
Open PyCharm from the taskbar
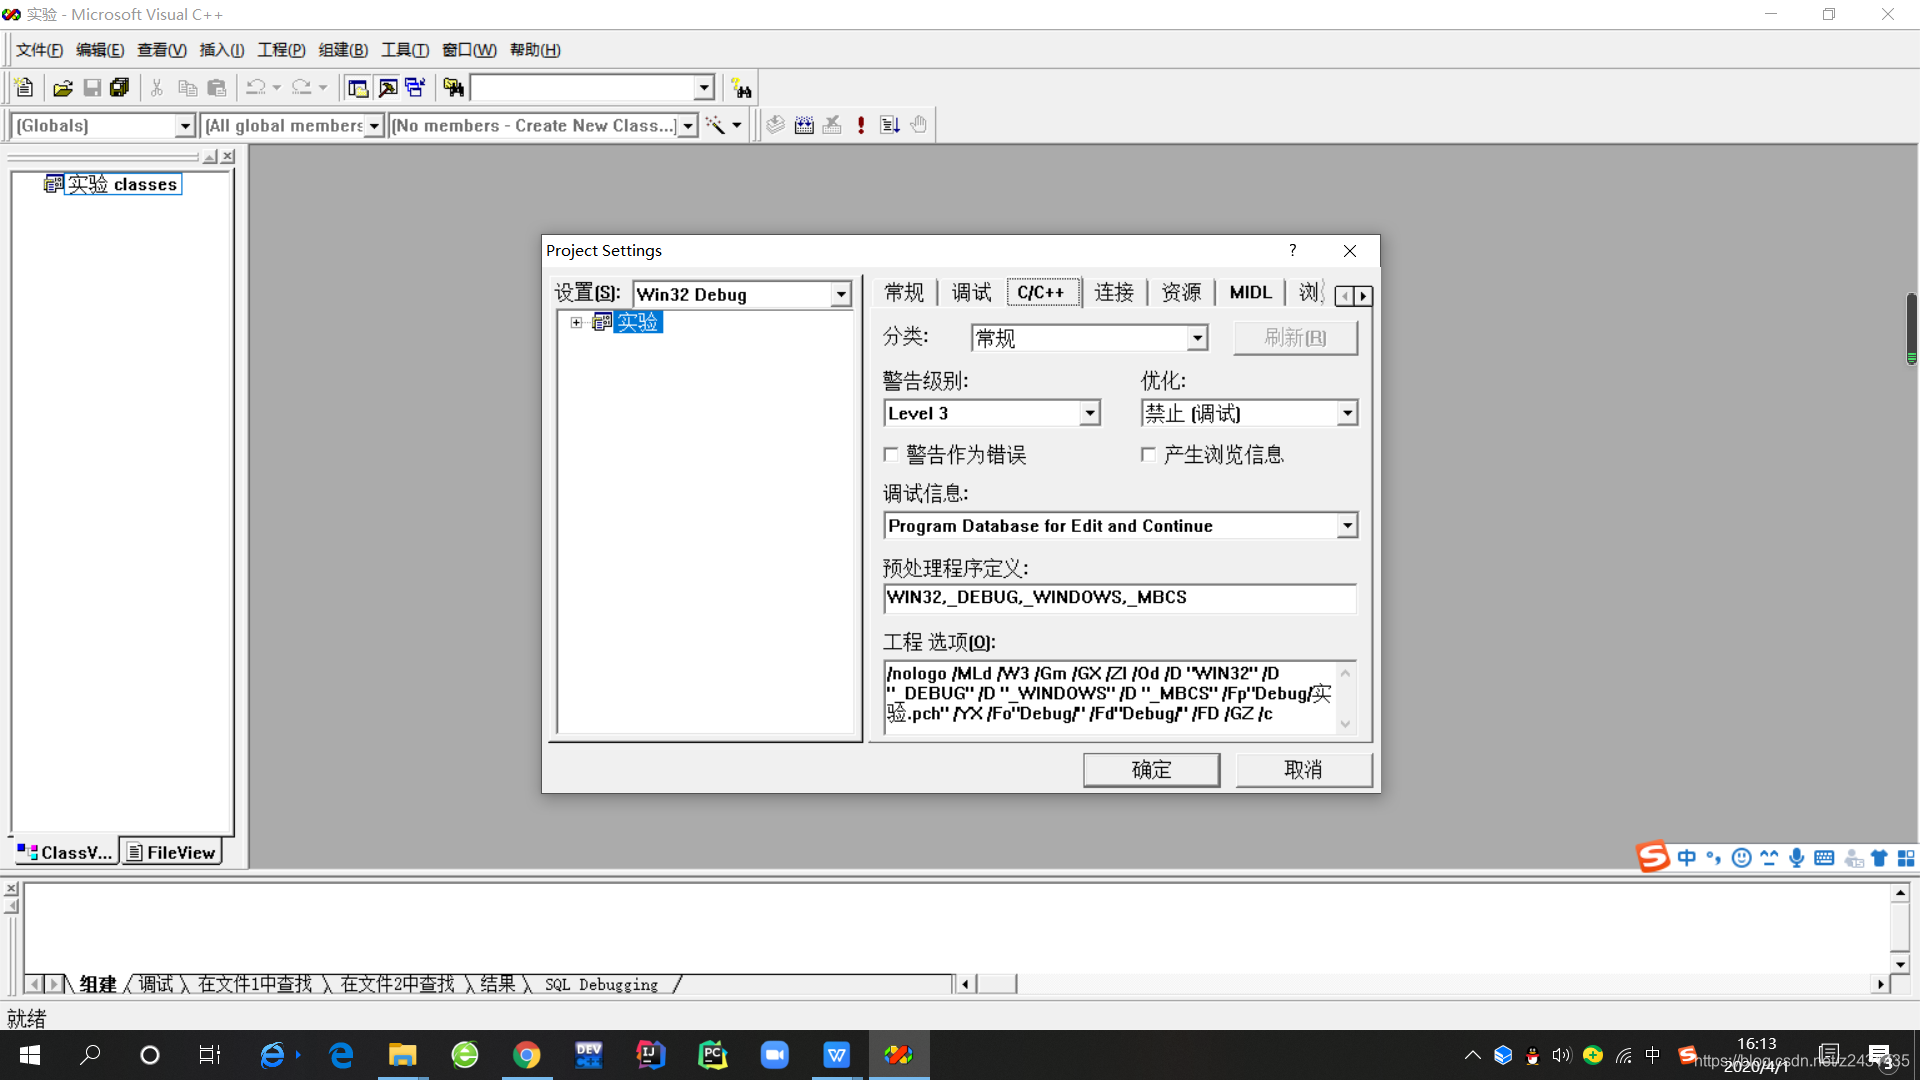713,1055
